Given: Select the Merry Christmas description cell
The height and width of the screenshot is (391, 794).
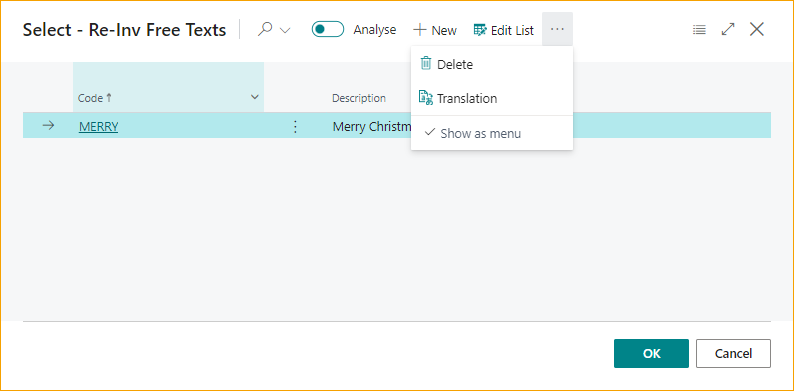Looking at the screenshot, I should tap(371, 127).
